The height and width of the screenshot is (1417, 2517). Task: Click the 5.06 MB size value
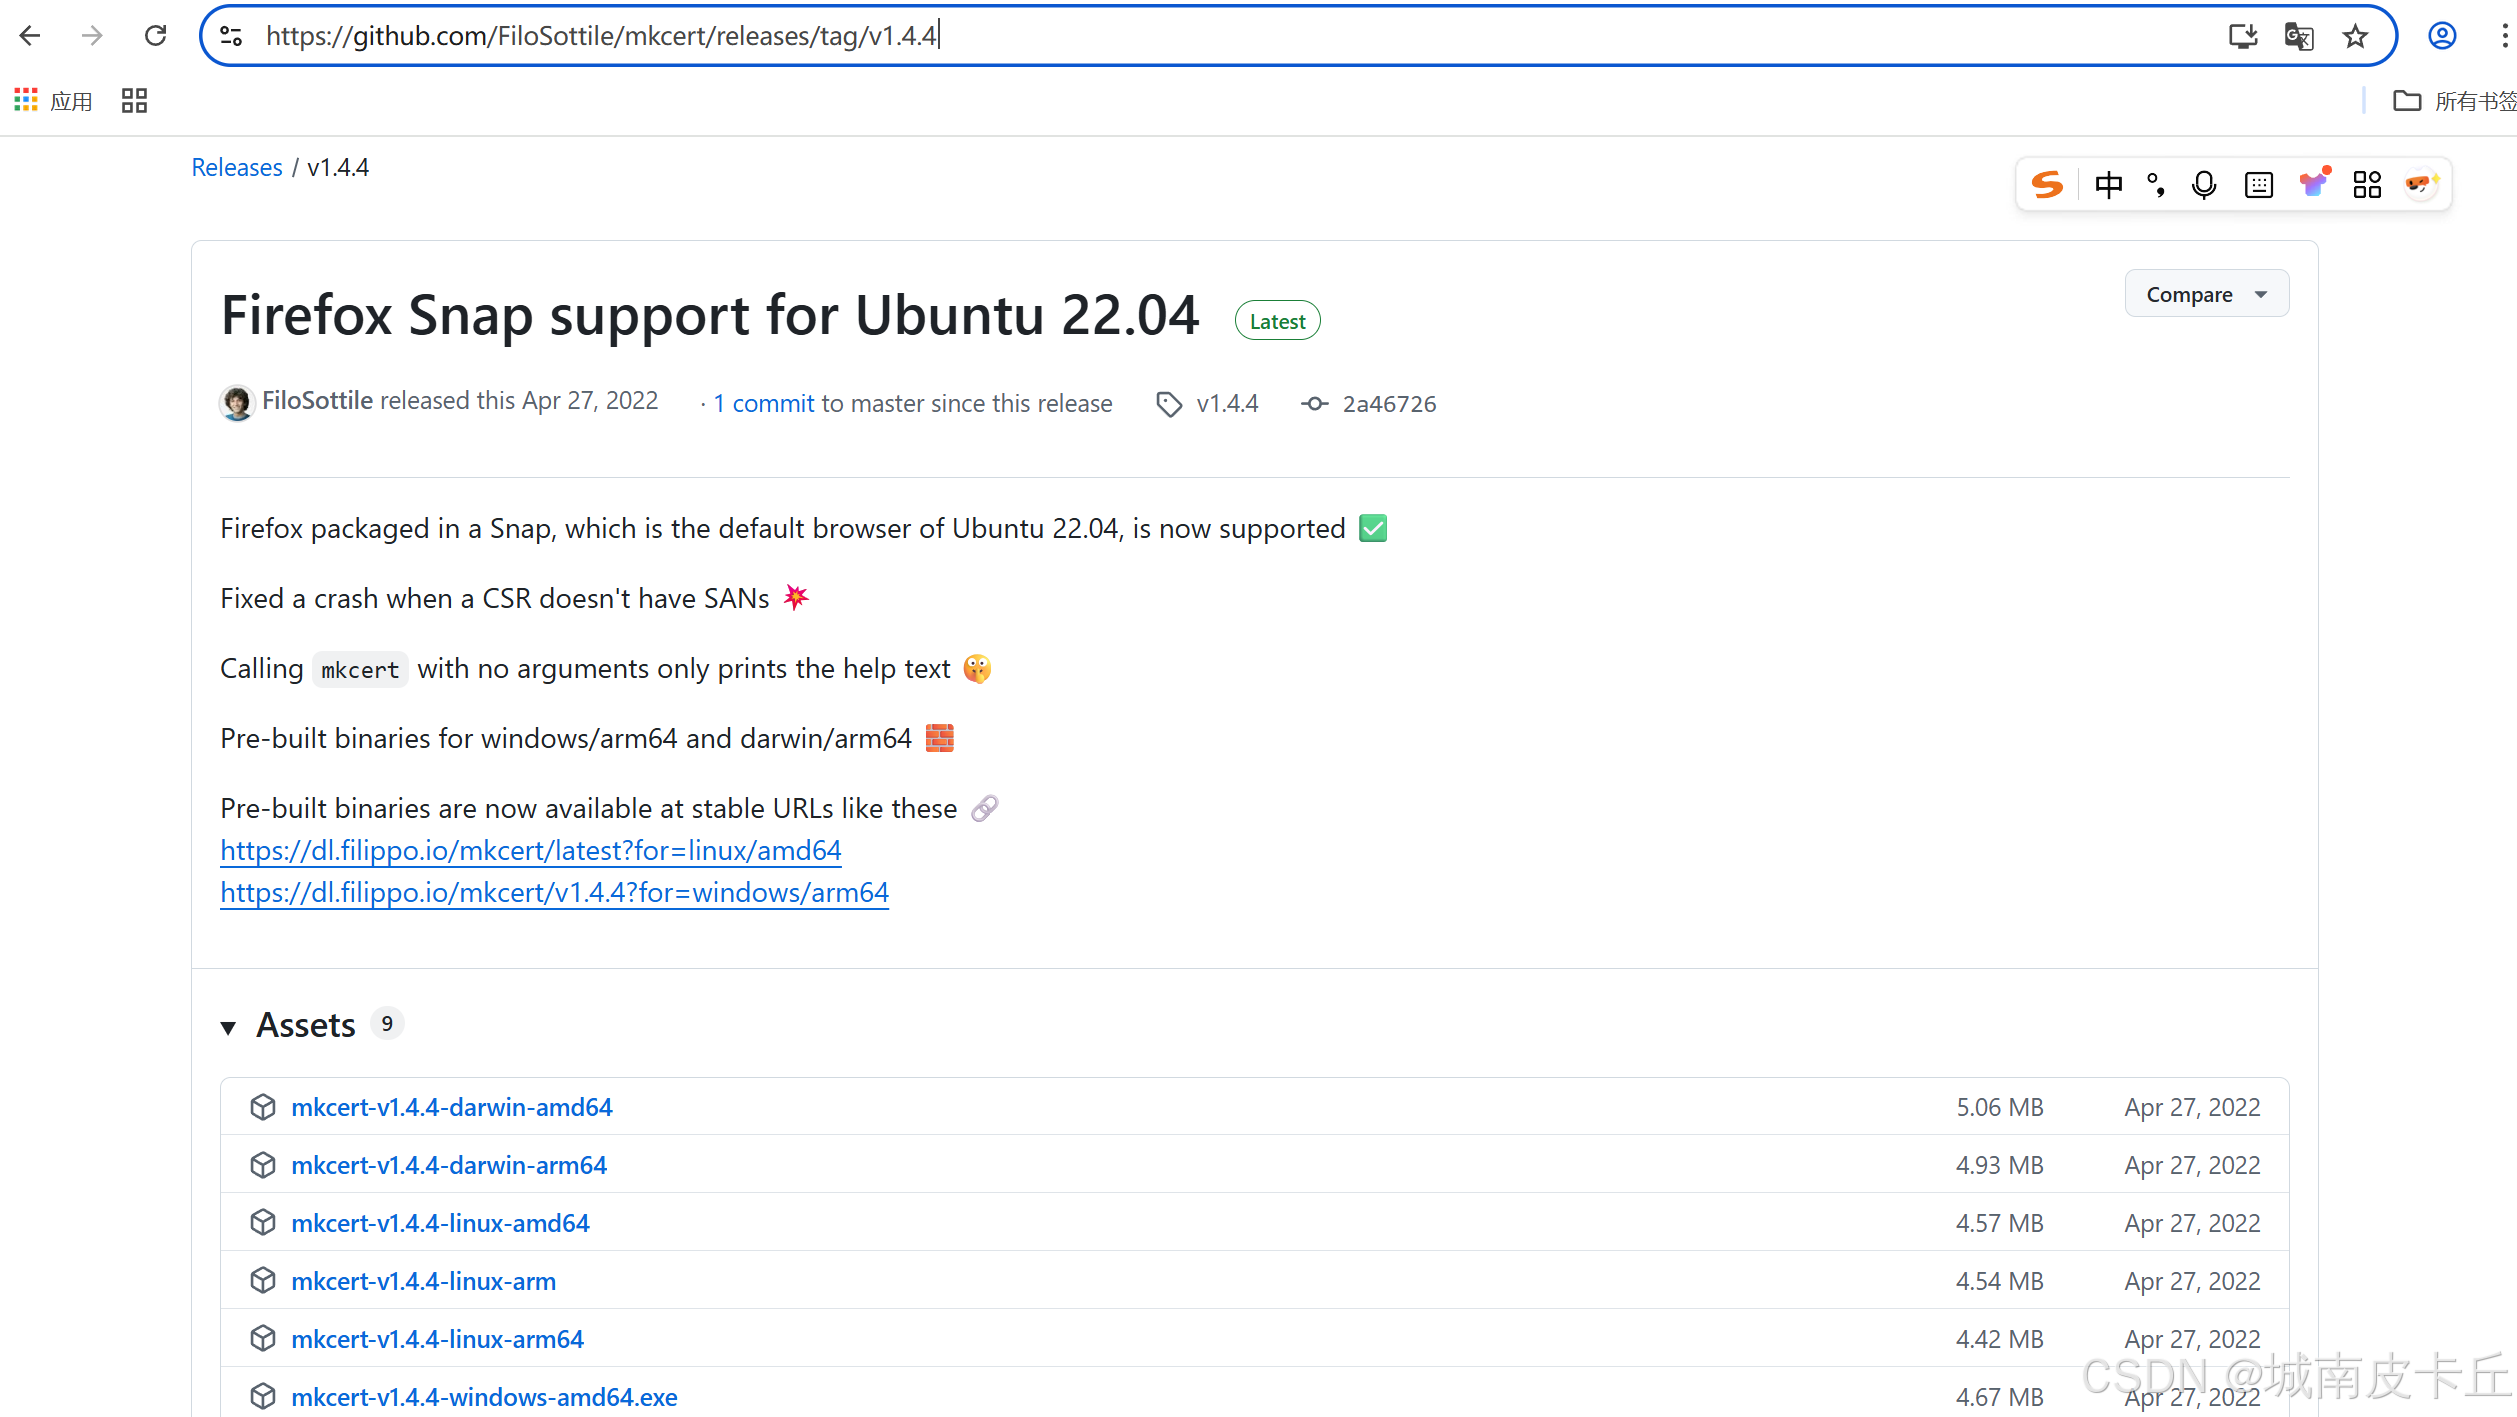[x=2000, y=1107]
